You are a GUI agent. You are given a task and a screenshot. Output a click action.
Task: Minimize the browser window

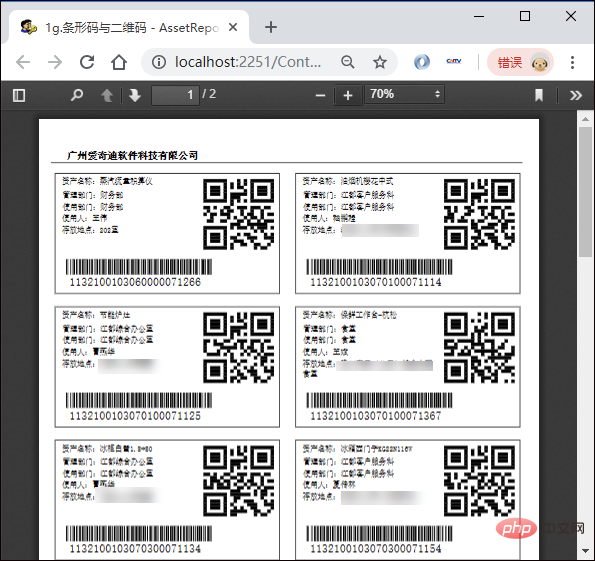[x=479, y=16]
